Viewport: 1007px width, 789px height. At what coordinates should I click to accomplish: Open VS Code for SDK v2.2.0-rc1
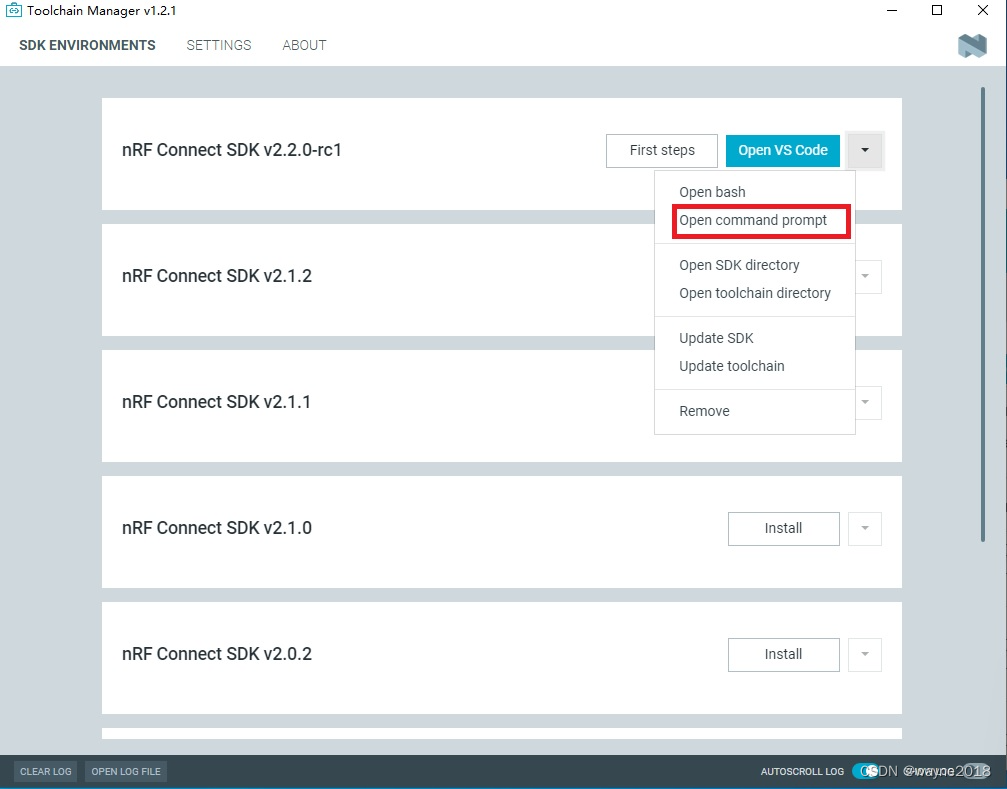click(783, 150)
